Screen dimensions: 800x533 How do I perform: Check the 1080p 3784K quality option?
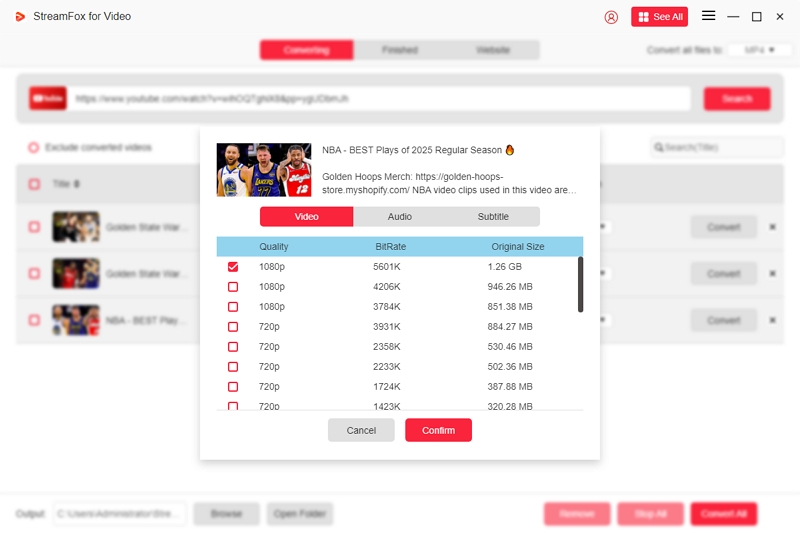click(x=233, y=307)
